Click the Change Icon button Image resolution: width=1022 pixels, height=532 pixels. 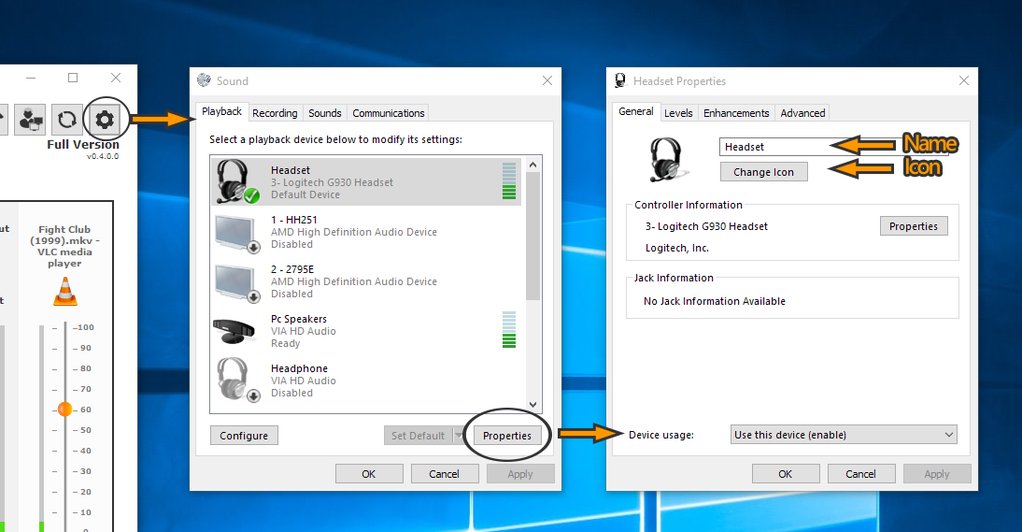[x=763, y=172]
